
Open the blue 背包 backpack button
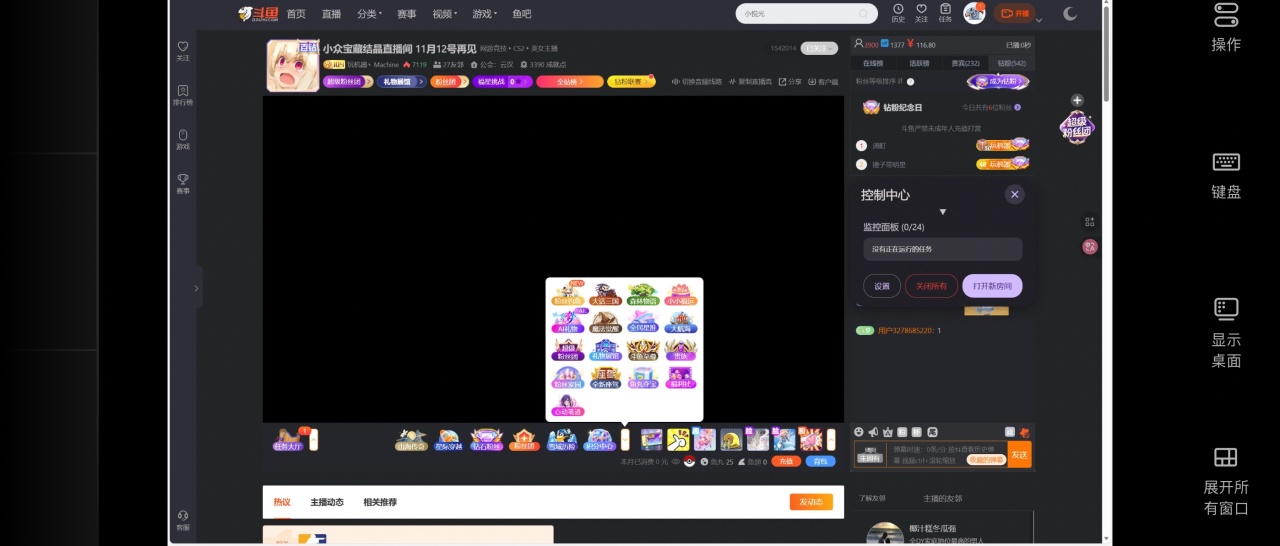point(820,461)
